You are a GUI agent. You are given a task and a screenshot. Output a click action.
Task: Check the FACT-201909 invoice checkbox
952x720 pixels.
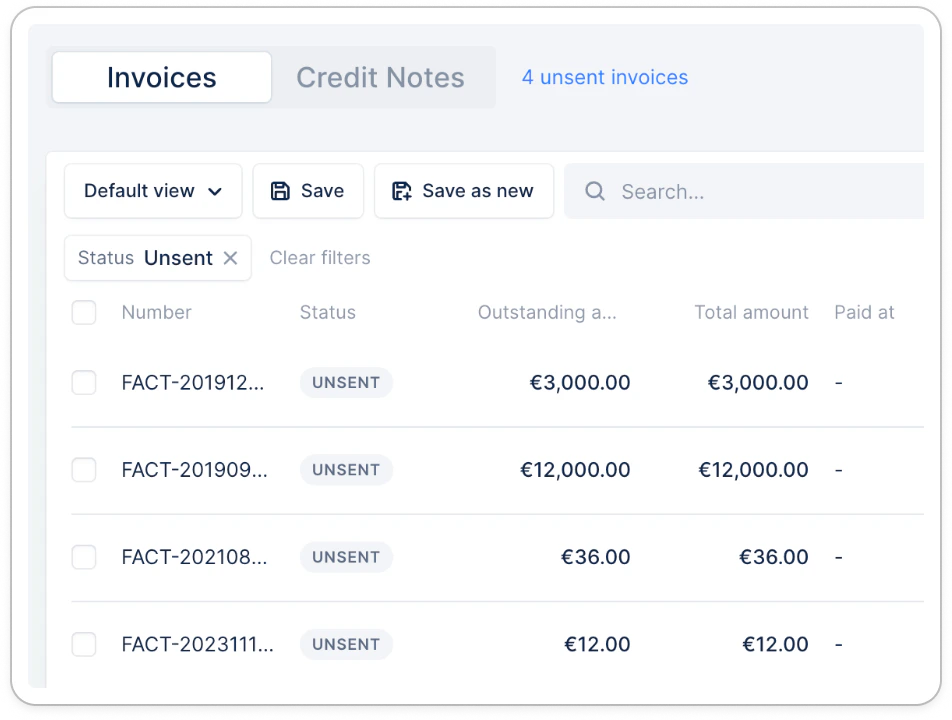click(x=84, y=470)
